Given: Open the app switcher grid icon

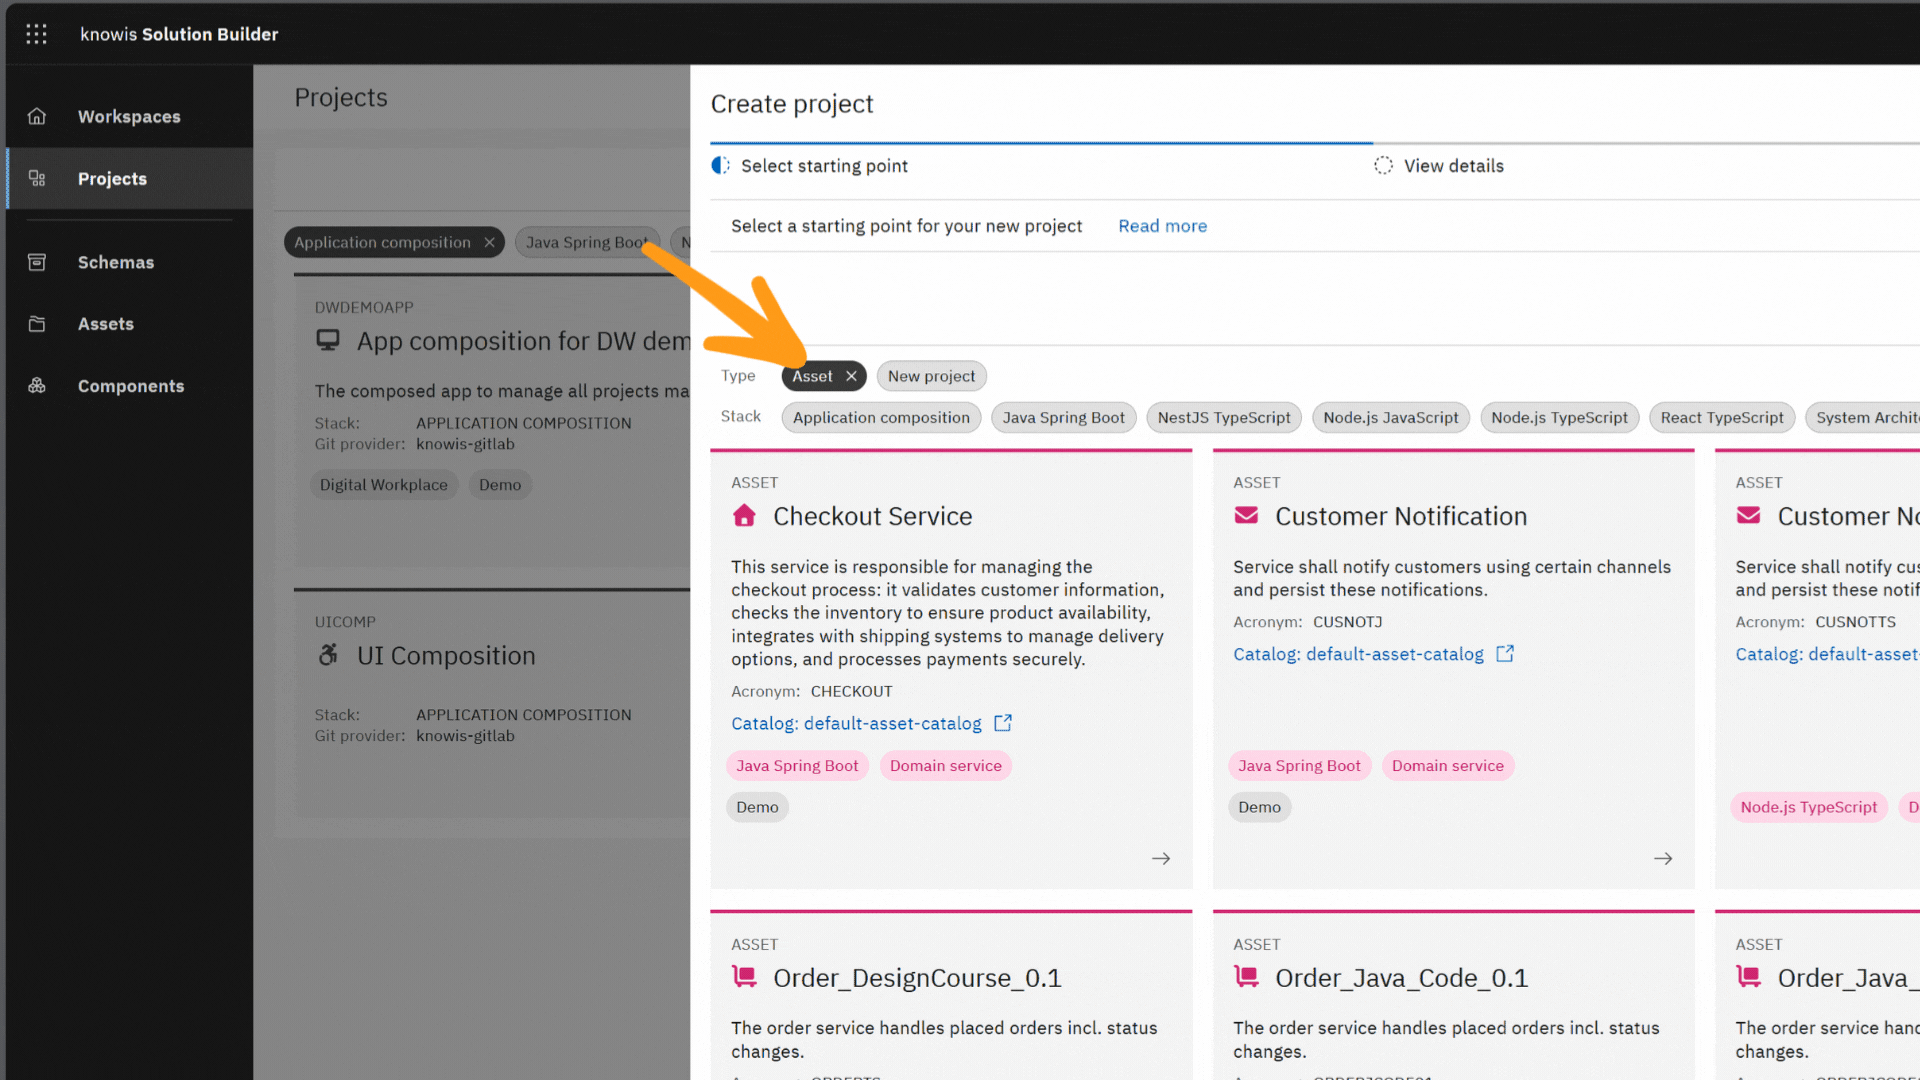Looking at the screenshot, I should (x=36, y=34).
